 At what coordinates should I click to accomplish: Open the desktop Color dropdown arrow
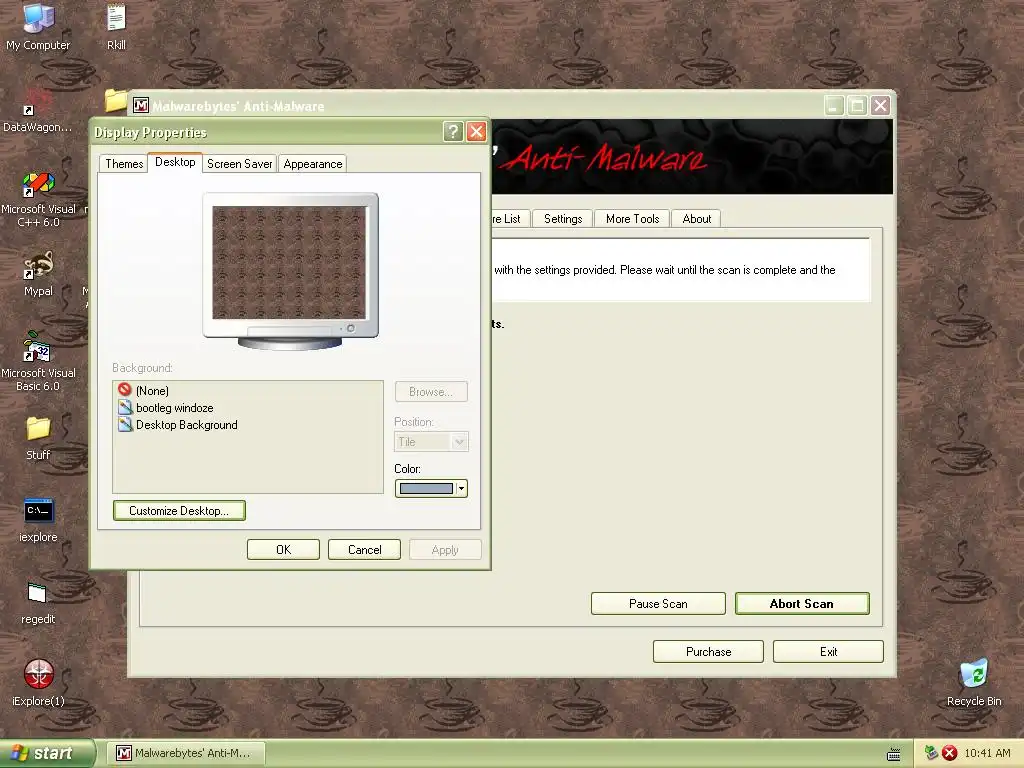click(461, 488)
